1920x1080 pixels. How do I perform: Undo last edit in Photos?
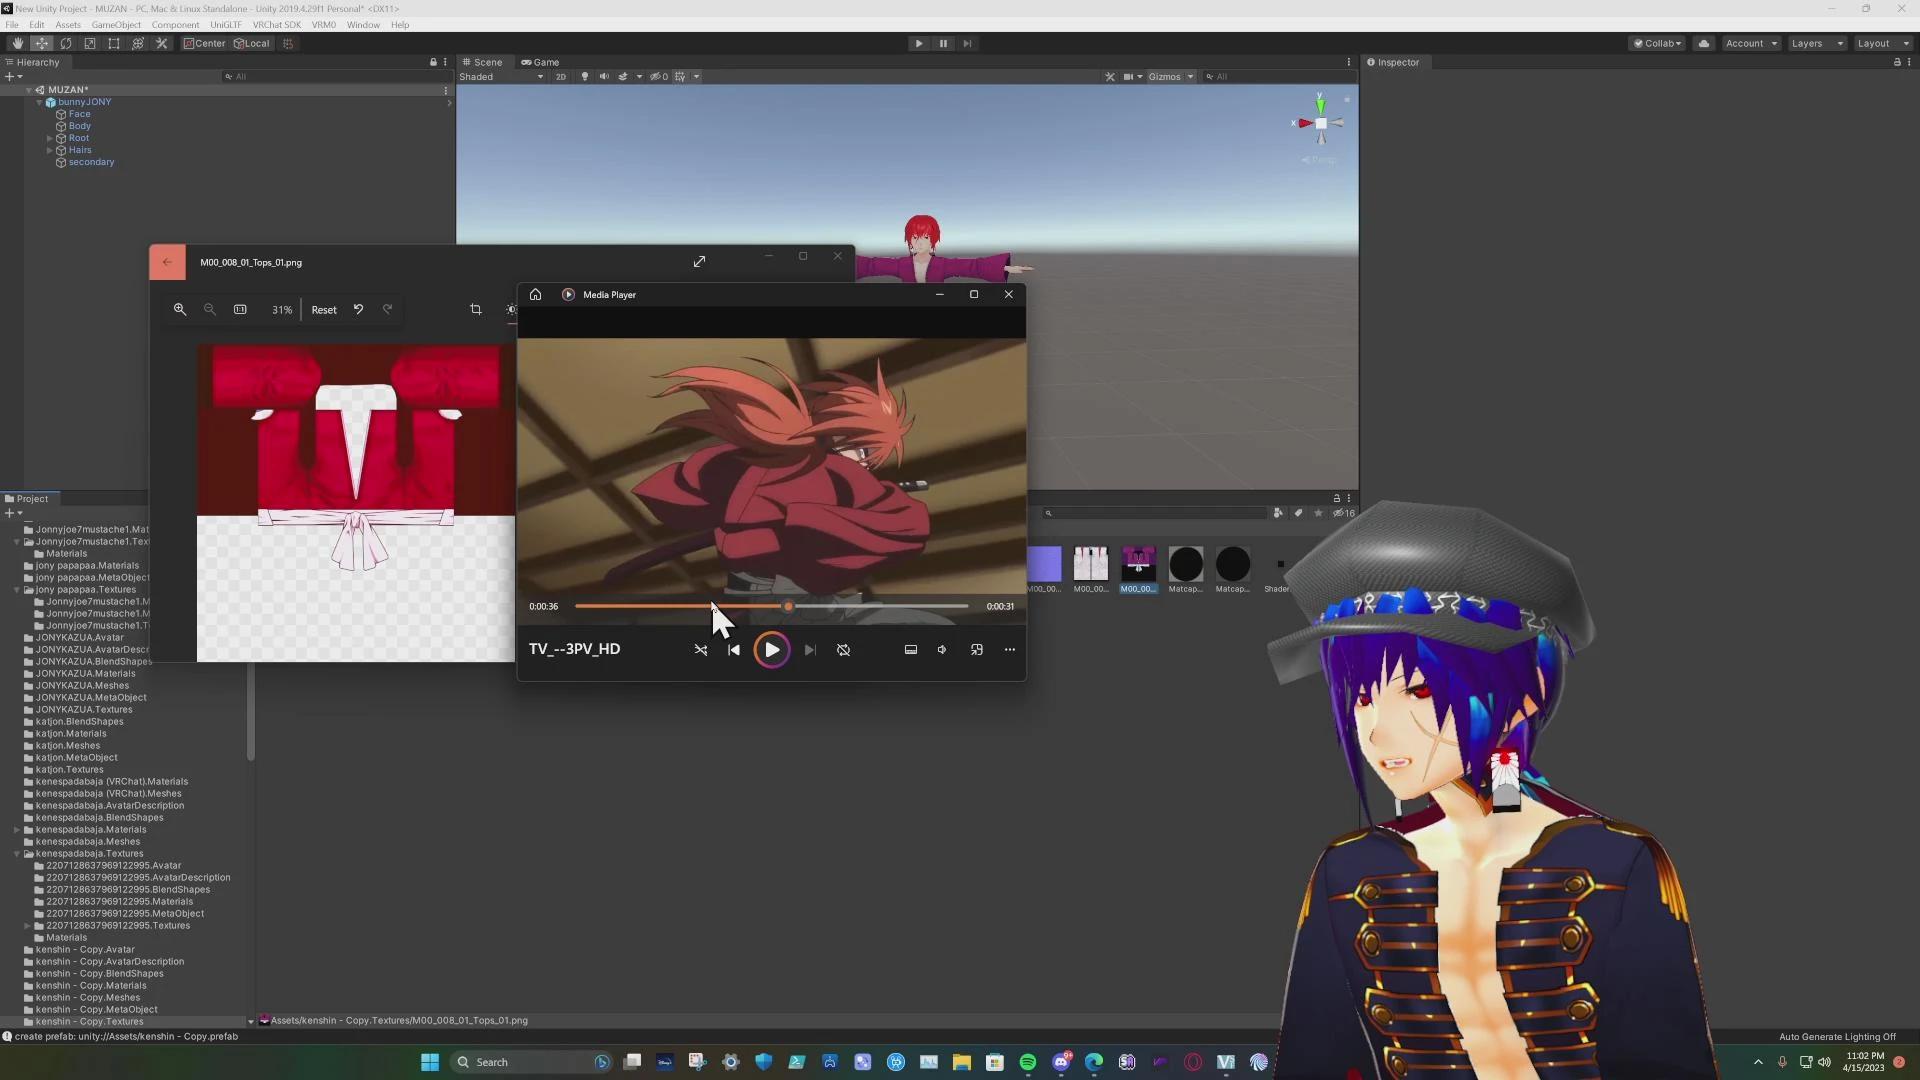tap(358, 310)
